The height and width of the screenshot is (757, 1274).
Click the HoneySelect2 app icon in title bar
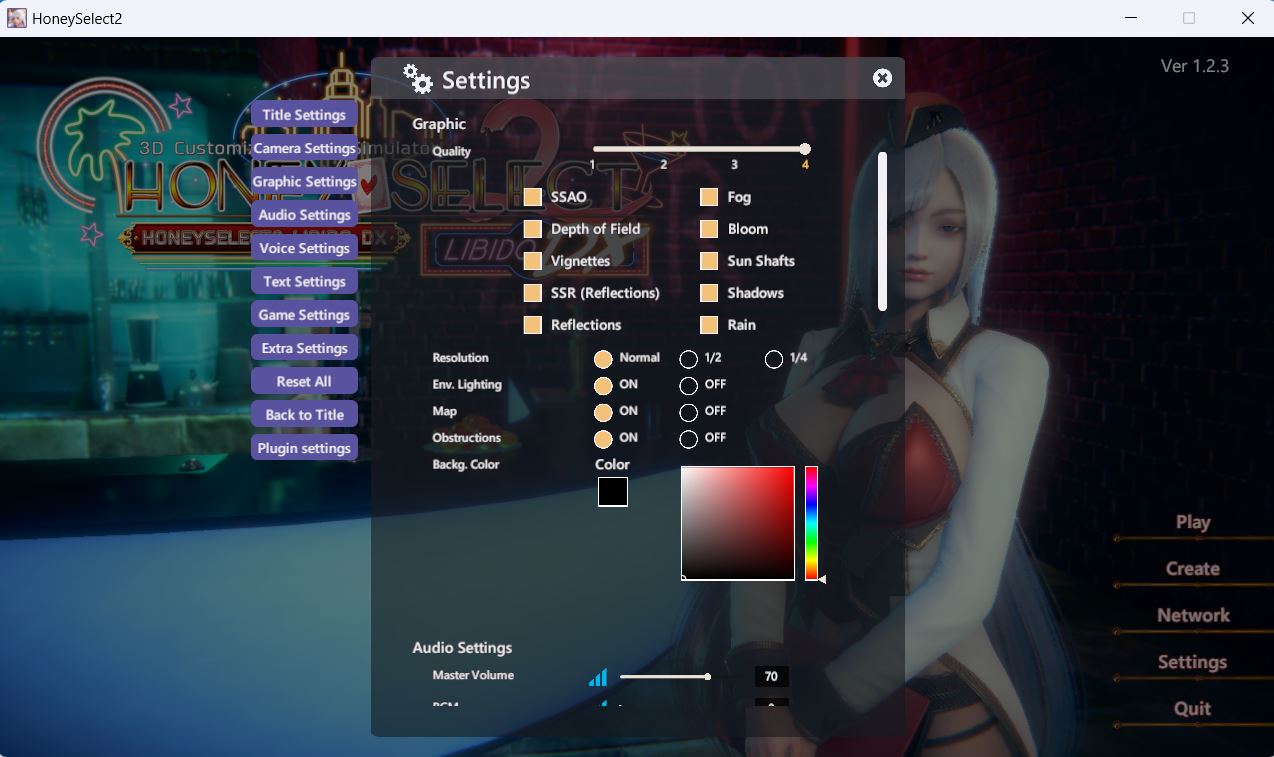(x=17, y=18)
